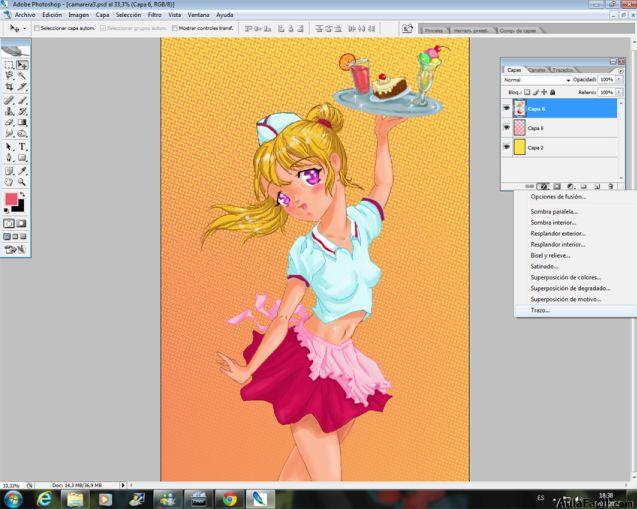The height and width of the screenshot is (509, 637).
Task: Hide Capa 8 layer visibility eye
Action: click(x=507, y=128)
